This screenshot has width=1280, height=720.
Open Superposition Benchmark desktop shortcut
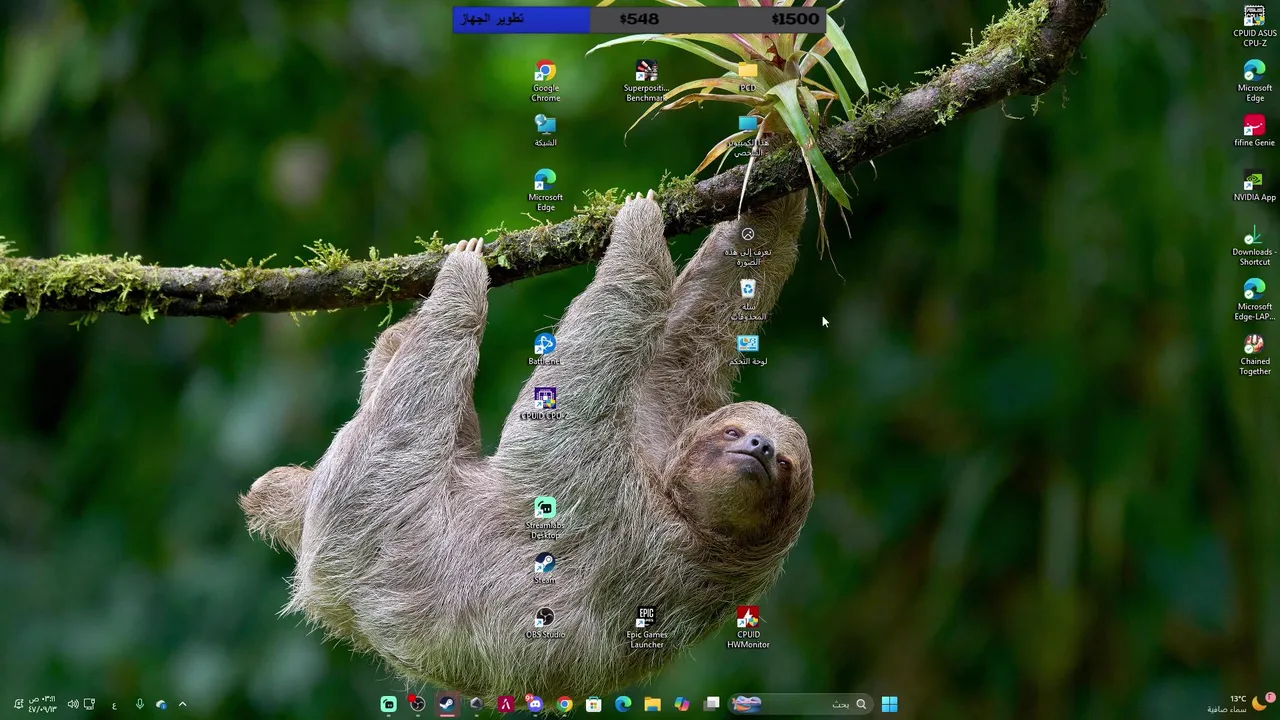coord(646,81)
